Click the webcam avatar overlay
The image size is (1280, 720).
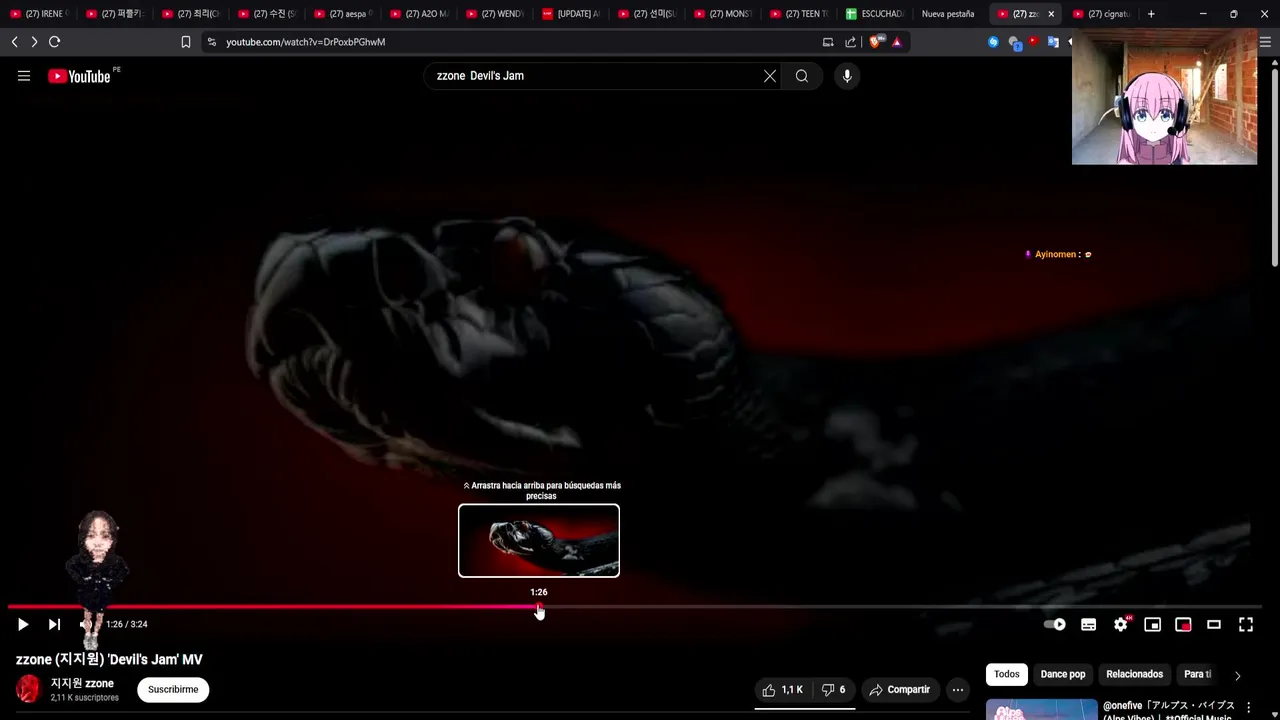tap(1164, 97)
